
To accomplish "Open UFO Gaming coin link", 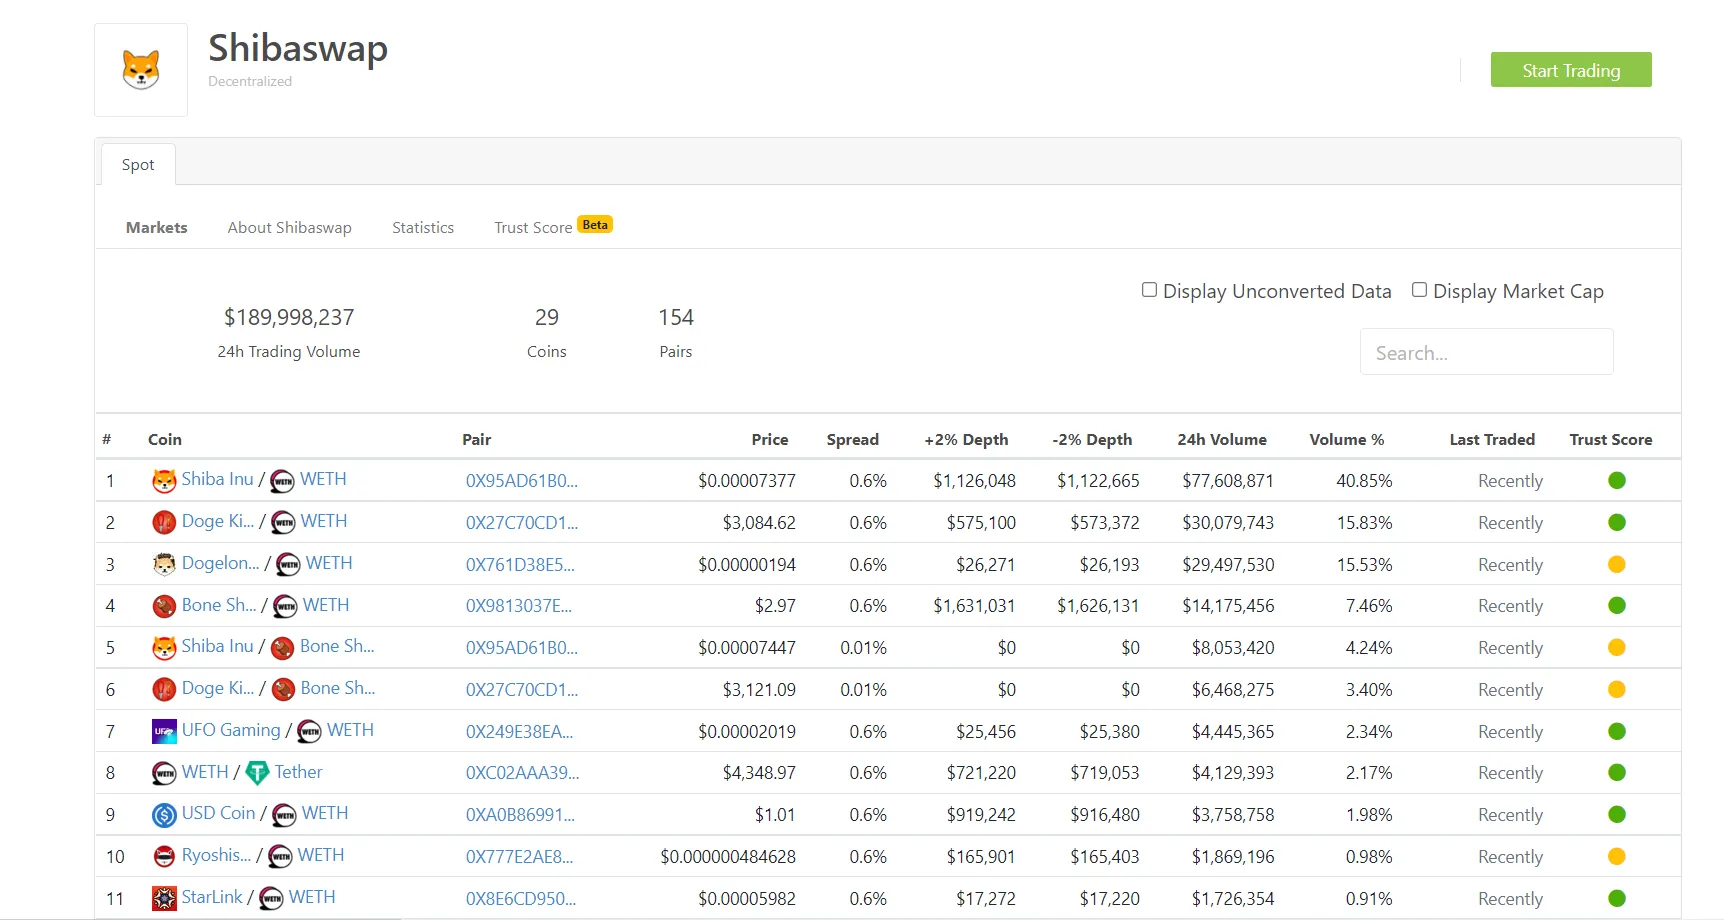I will click(231, 730).
